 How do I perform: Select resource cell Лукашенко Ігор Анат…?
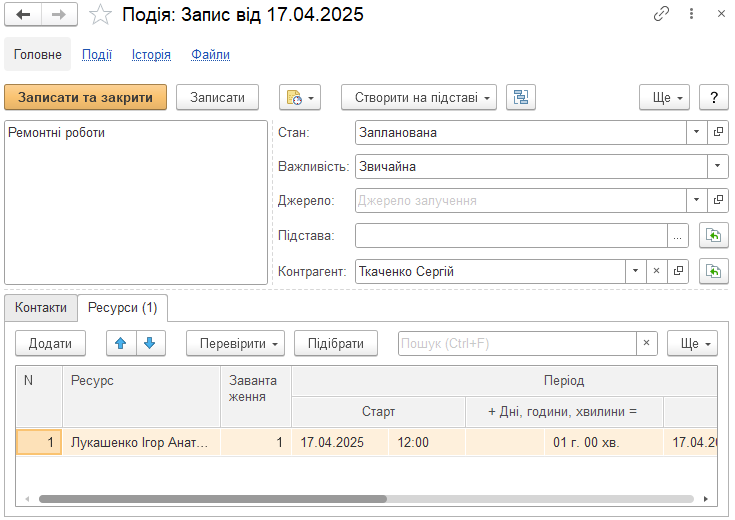click(x=141, y=442)
